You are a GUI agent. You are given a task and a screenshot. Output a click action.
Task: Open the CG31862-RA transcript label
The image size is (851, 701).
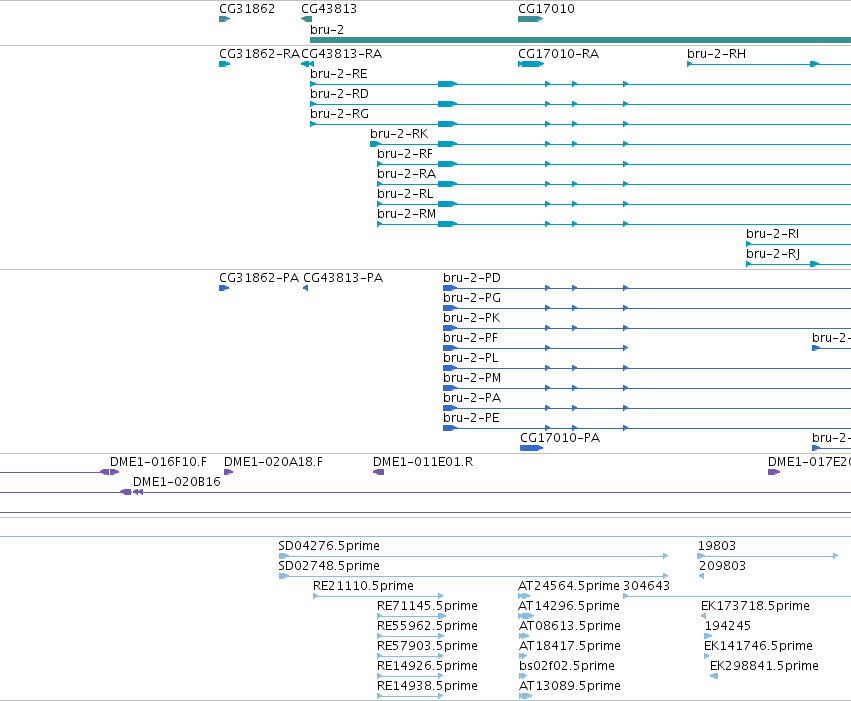tap(259, 54)
